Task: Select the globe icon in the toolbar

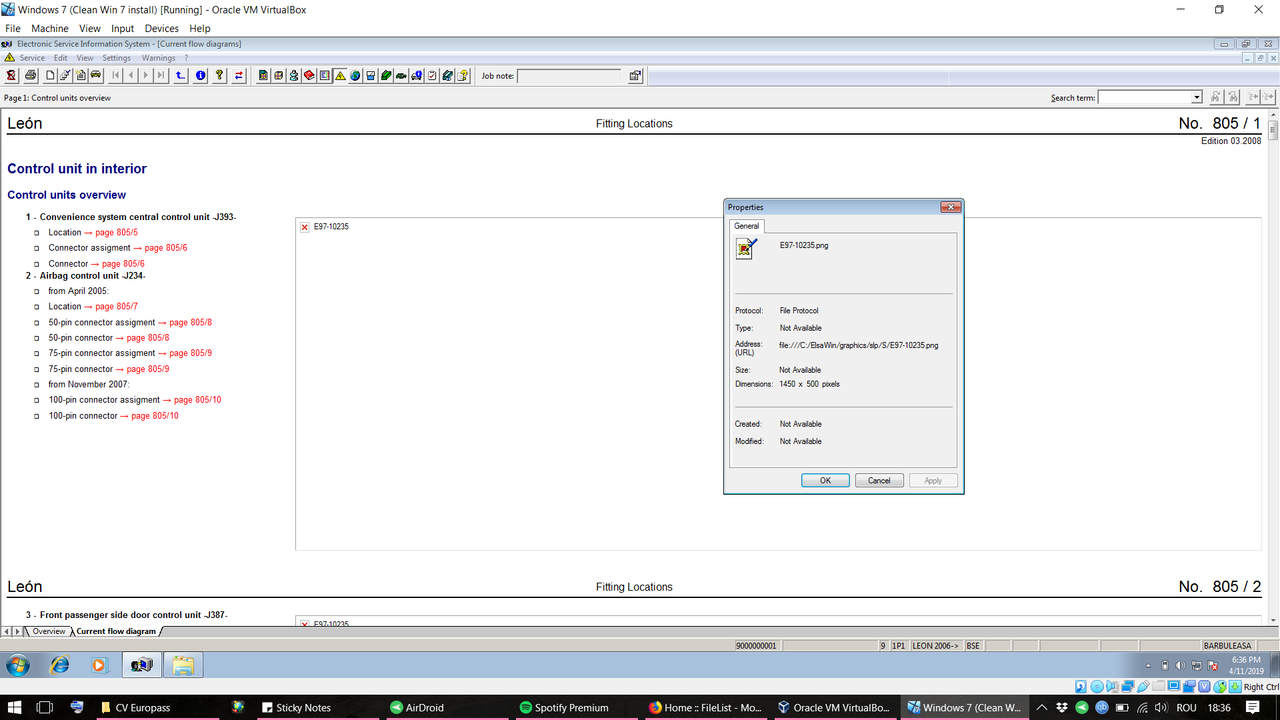Action: tap(355, 75)
